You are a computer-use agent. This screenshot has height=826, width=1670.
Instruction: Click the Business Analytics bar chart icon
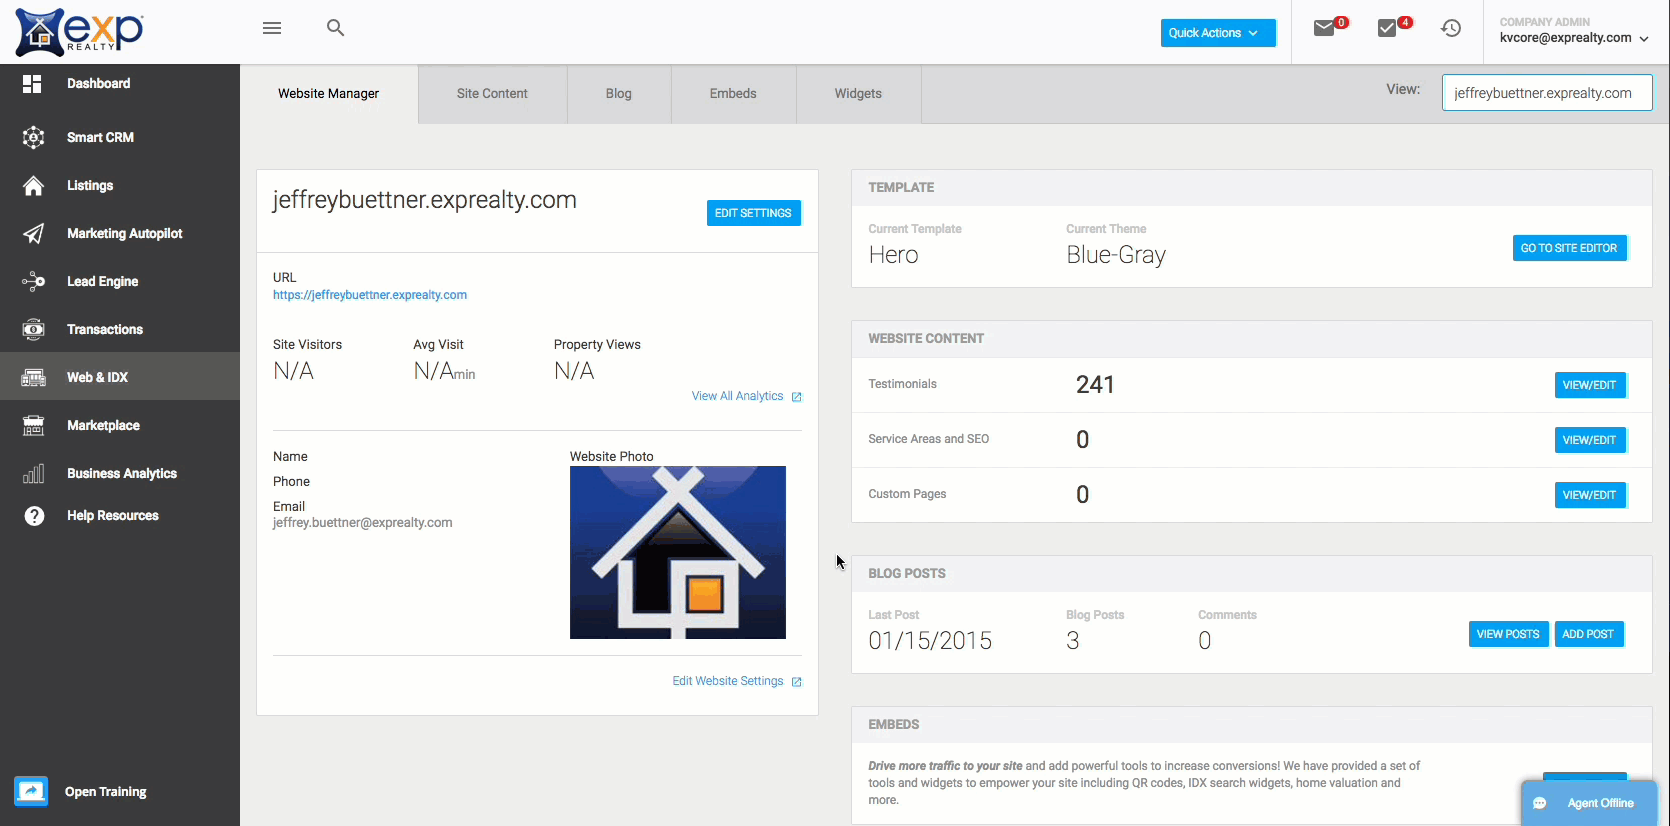[x=33, y=473]
